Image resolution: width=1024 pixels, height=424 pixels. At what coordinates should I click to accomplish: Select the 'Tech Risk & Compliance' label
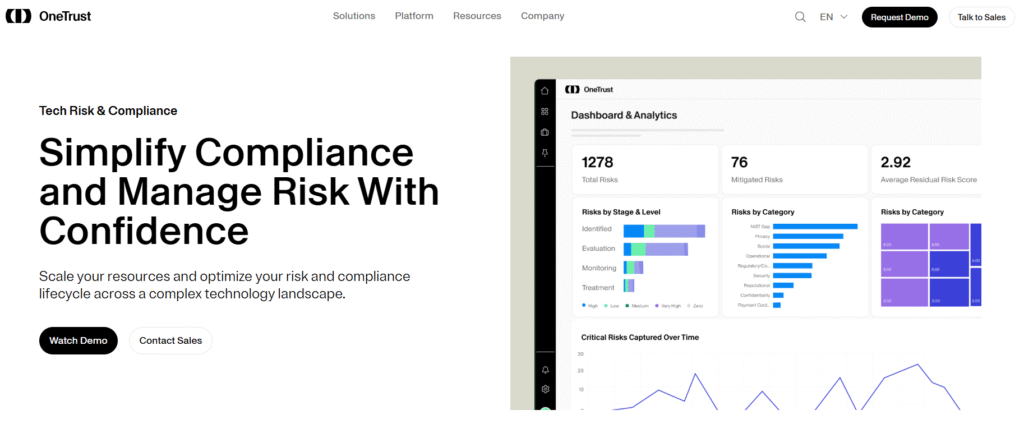pyautogui.click(x=108, y=111)
